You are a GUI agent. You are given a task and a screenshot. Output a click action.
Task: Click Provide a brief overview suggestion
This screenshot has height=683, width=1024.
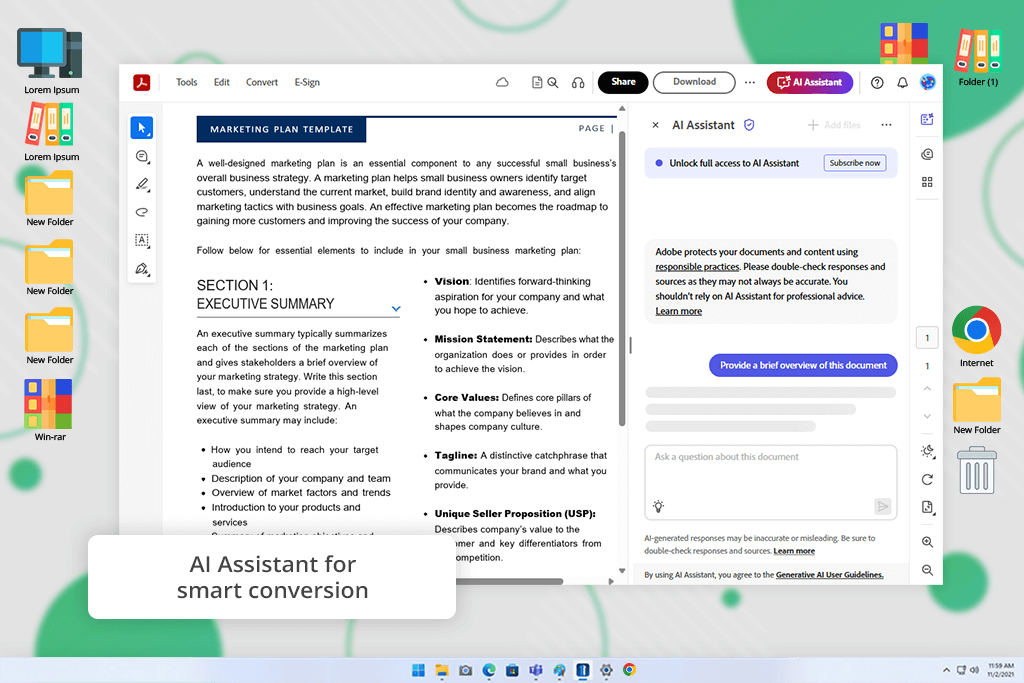[803, 365]
